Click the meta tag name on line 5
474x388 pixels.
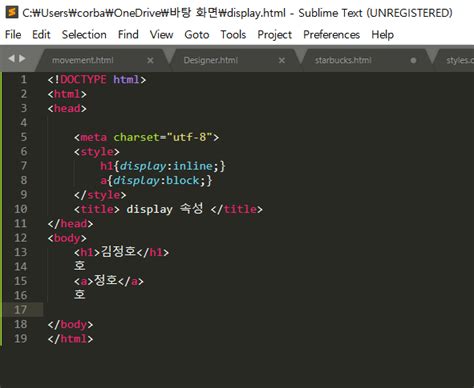pos(94,137)
